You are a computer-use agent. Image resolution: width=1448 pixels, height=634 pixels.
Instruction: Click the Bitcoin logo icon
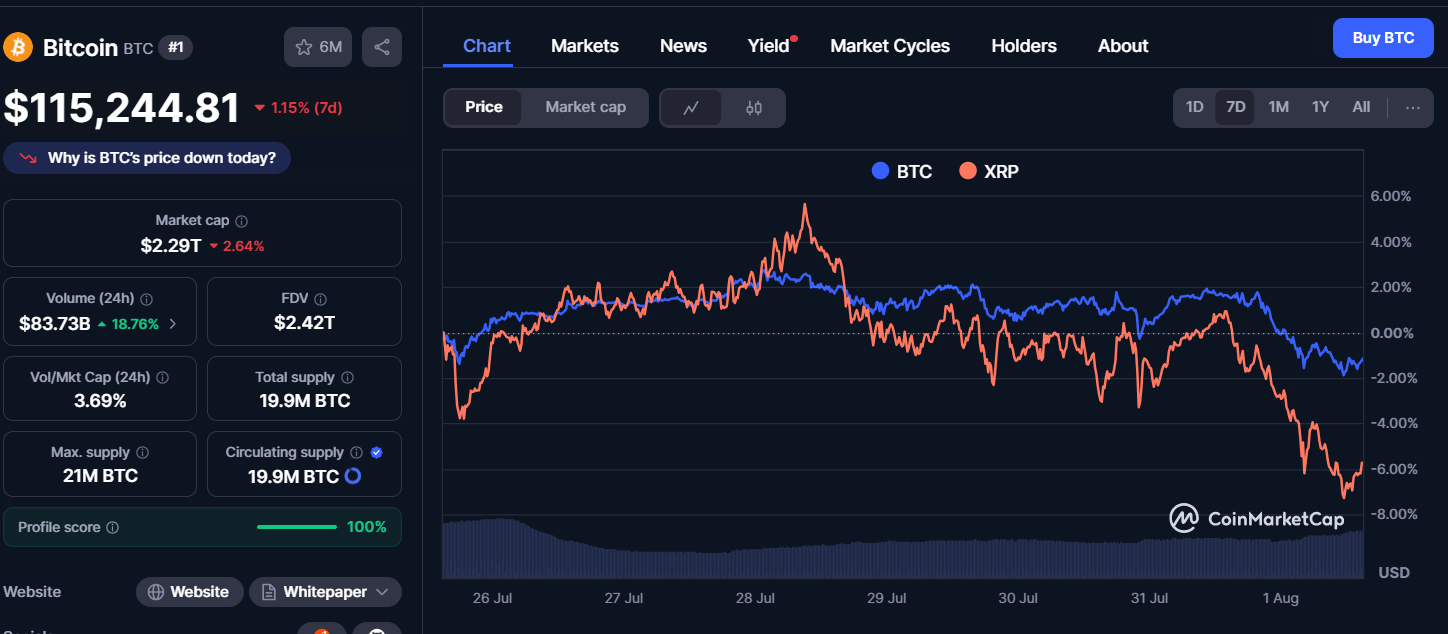click(19, 47)
